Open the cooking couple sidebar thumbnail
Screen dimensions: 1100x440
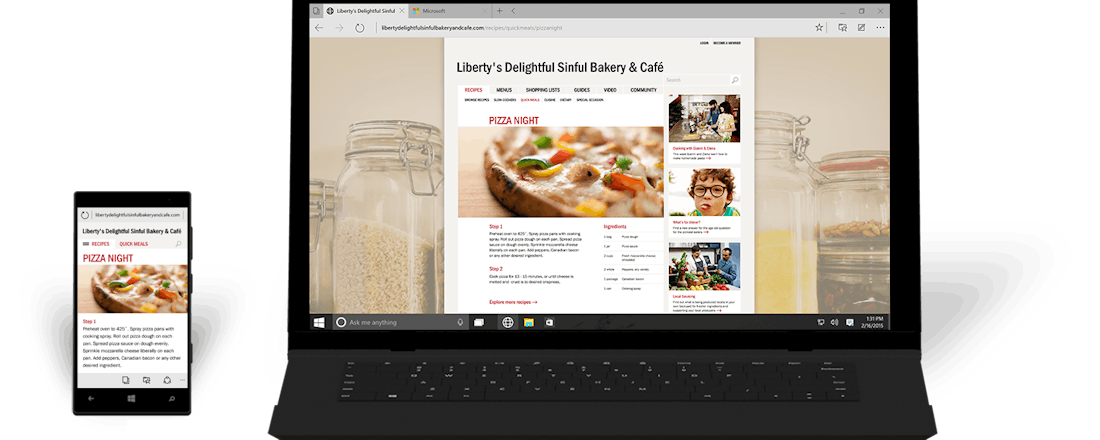[x=704, y=119]
